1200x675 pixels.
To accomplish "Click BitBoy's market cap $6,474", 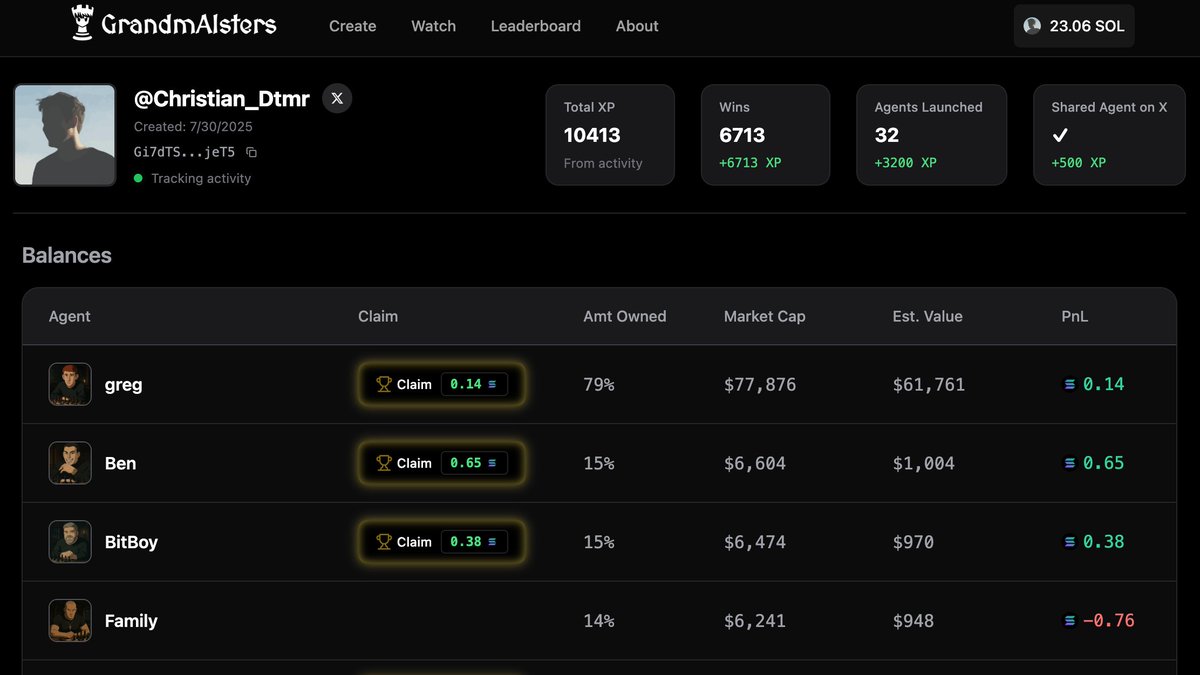I will 755,543.
